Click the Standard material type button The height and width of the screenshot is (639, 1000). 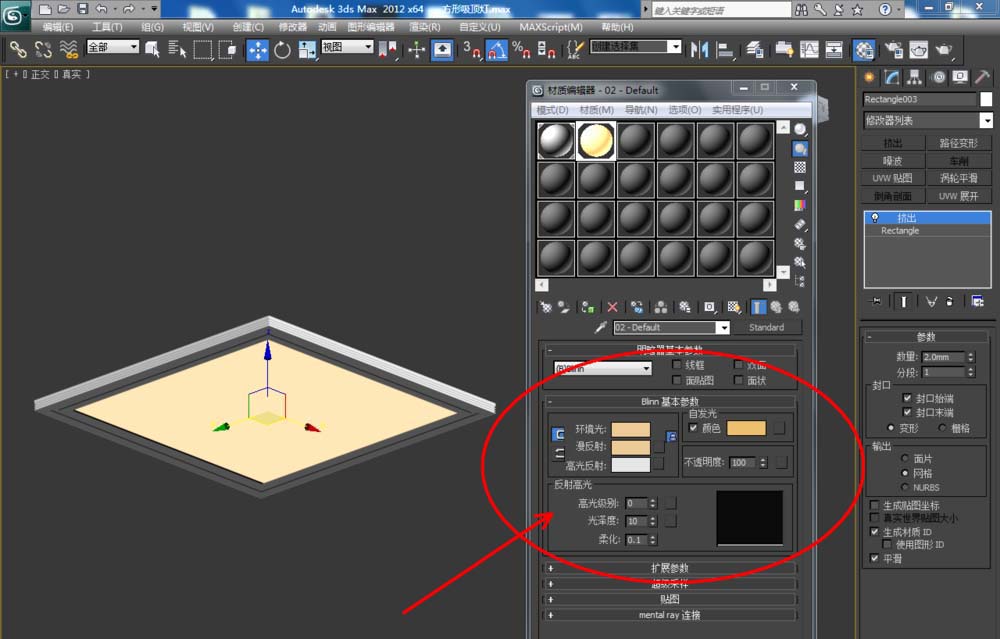(766, 327)
